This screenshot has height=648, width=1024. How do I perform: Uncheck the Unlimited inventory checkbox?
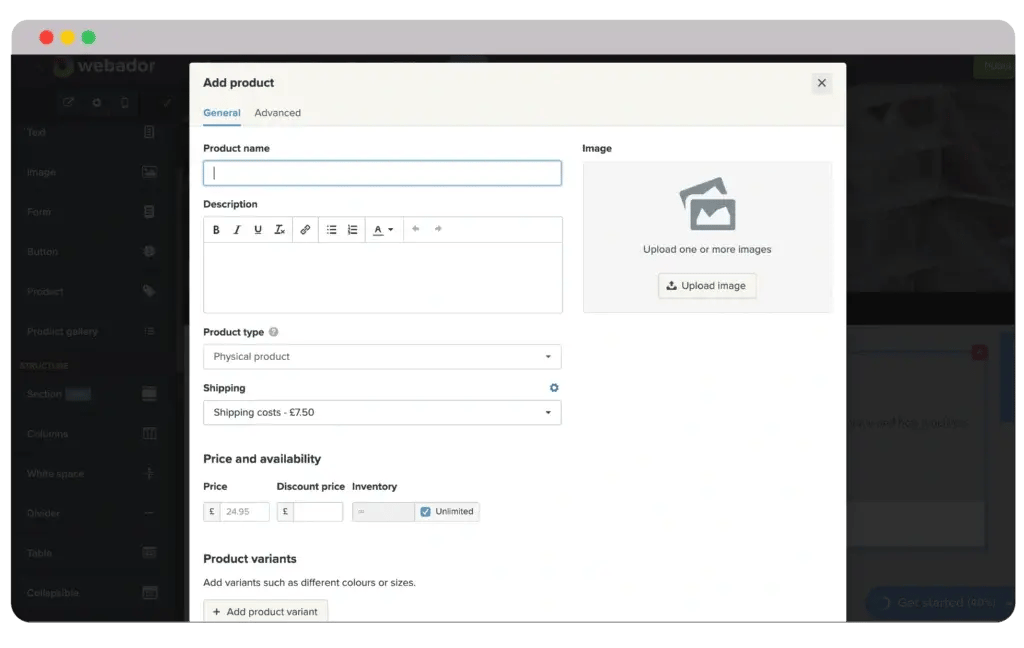[x=426, y=512]
